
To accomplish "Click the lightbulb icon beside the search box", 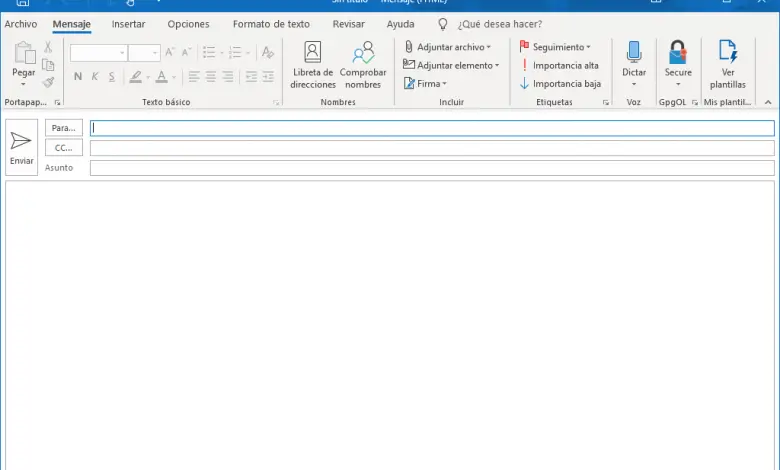I will (x=443, y=24).
